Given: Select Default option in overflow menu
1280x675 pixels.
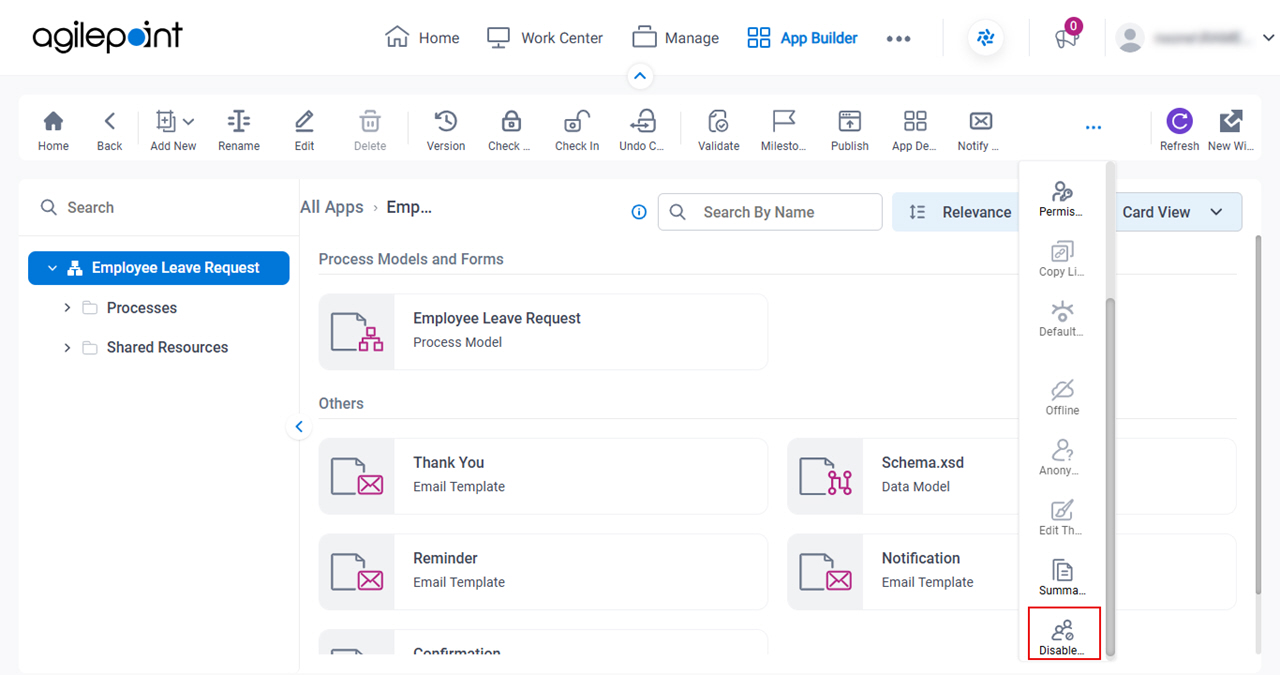Looking at the screenshot, I should [1061, 319].
